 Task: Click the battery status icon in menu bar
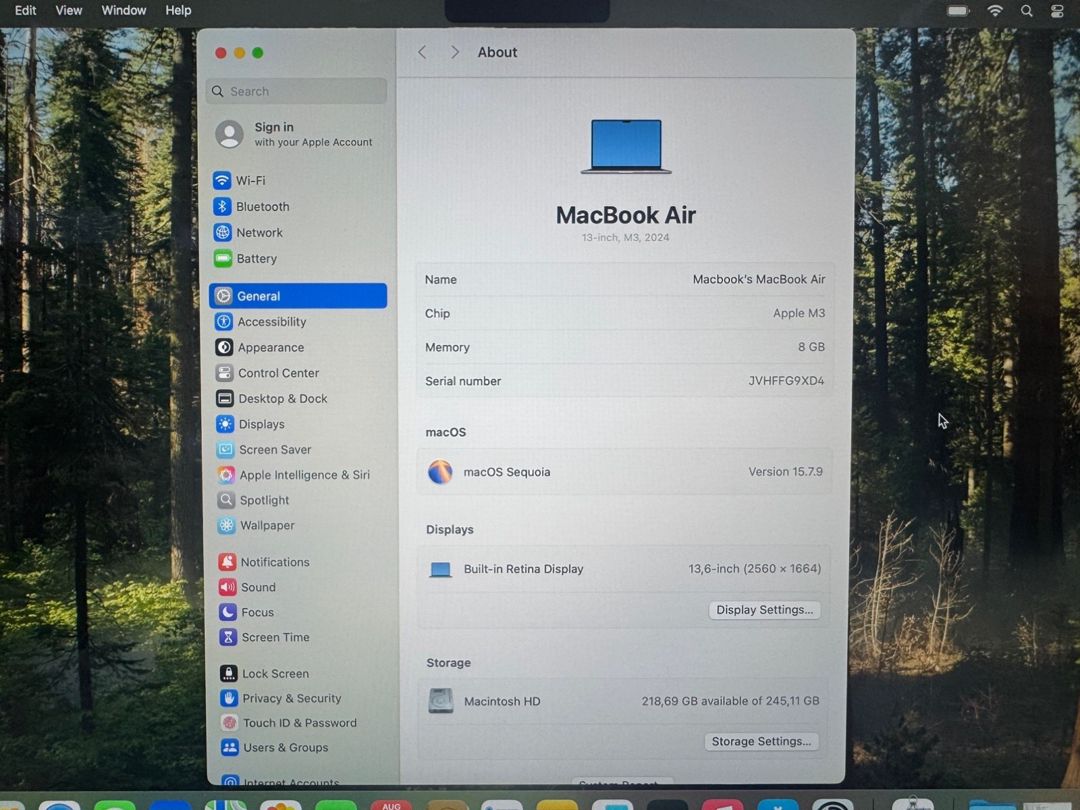pyautogui.click(x=958, y=10)
